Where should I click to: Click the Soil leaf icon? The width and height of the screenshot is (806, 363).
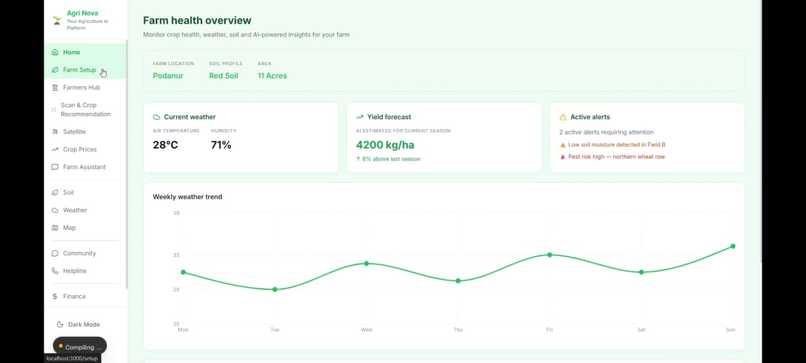pos(54,192)
